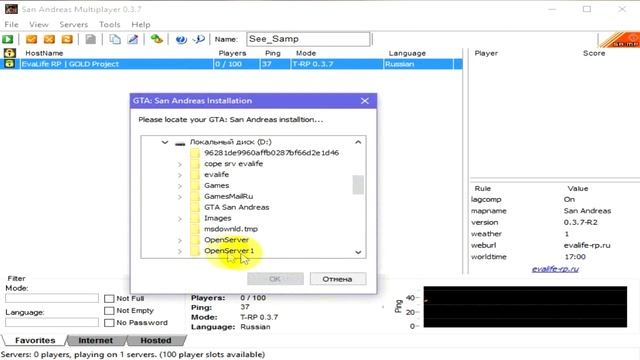640x360 pixels.
Task: Switch to the Hosted tab
Action: tap(156, 340)
